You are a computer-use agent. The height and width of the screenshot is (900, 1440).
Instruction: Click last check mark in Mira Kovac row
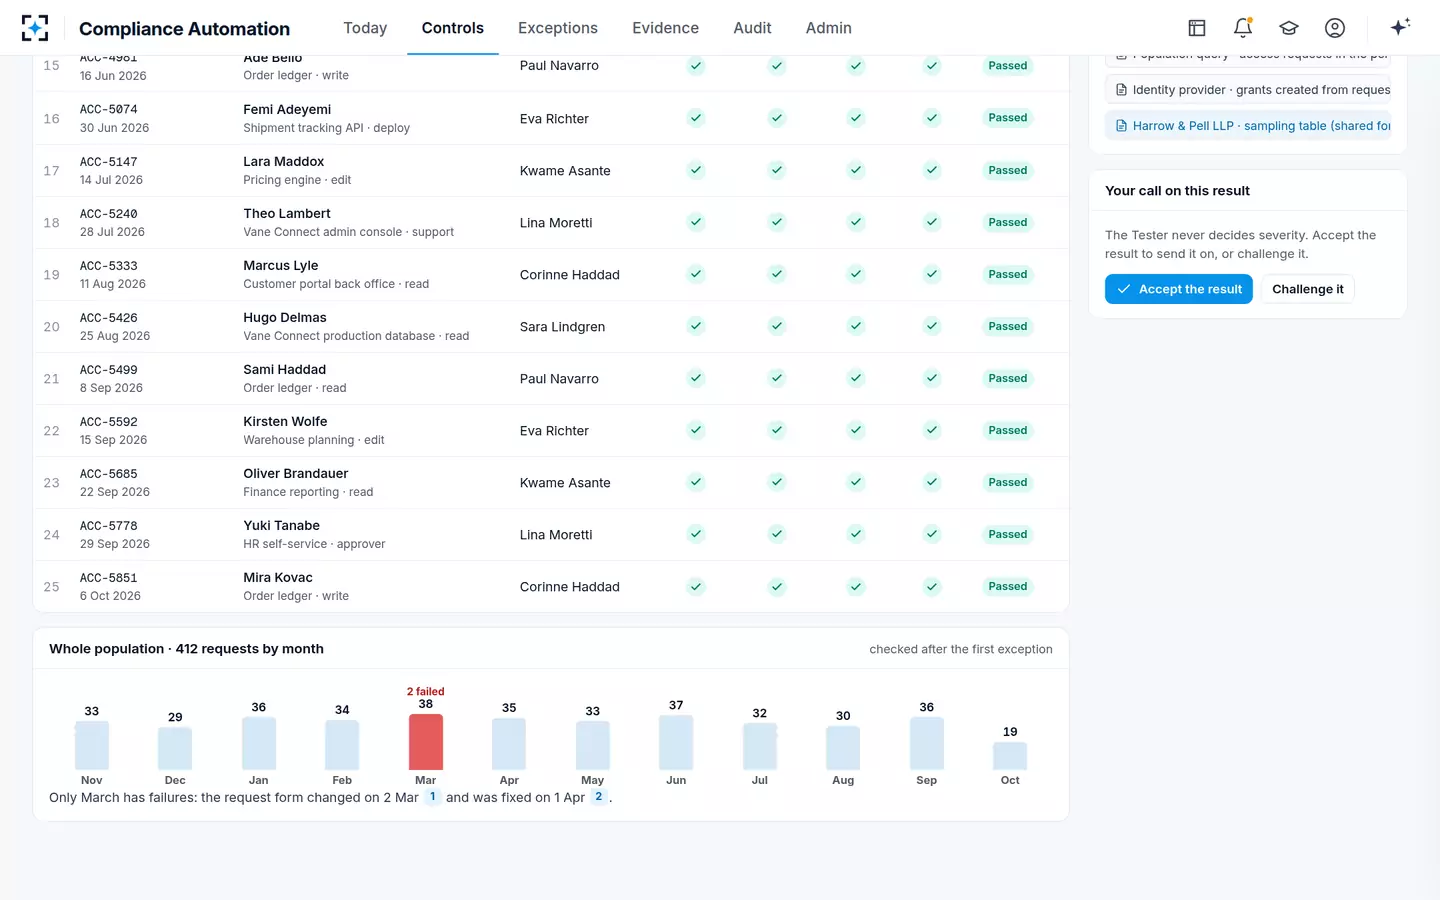click(932, 586)
